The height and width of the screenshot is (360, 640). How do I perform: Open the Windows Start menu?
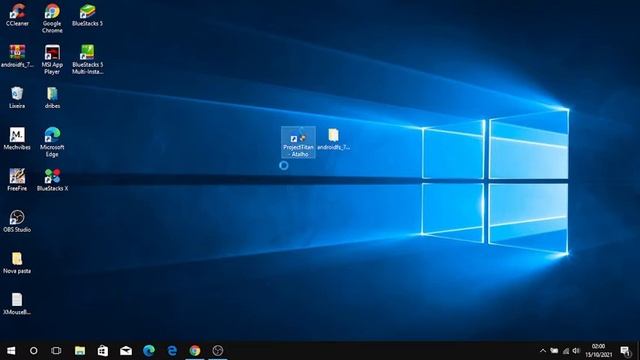click(11, 351)
